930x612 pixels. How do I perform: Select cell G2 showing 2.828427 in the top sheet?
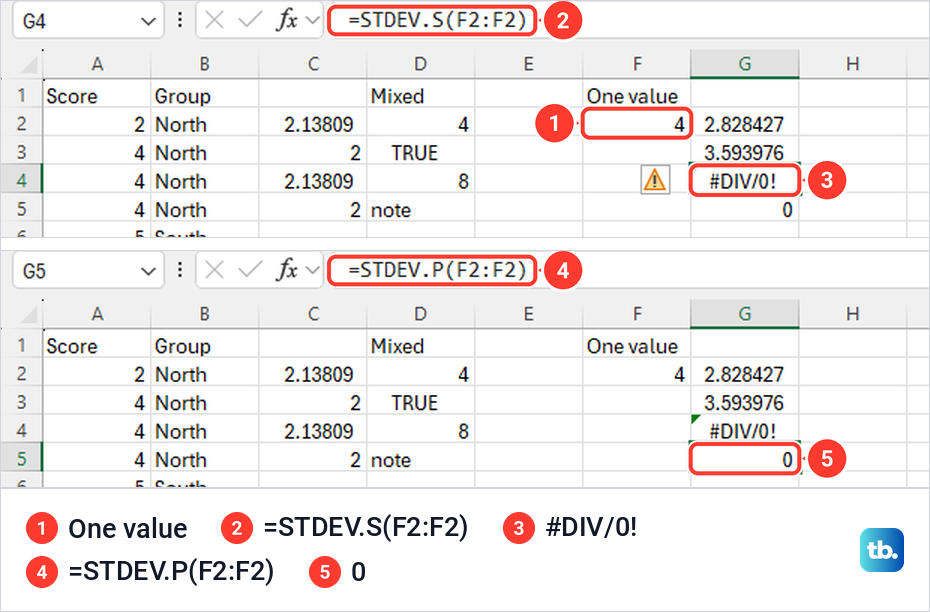(x=744, y=124)
